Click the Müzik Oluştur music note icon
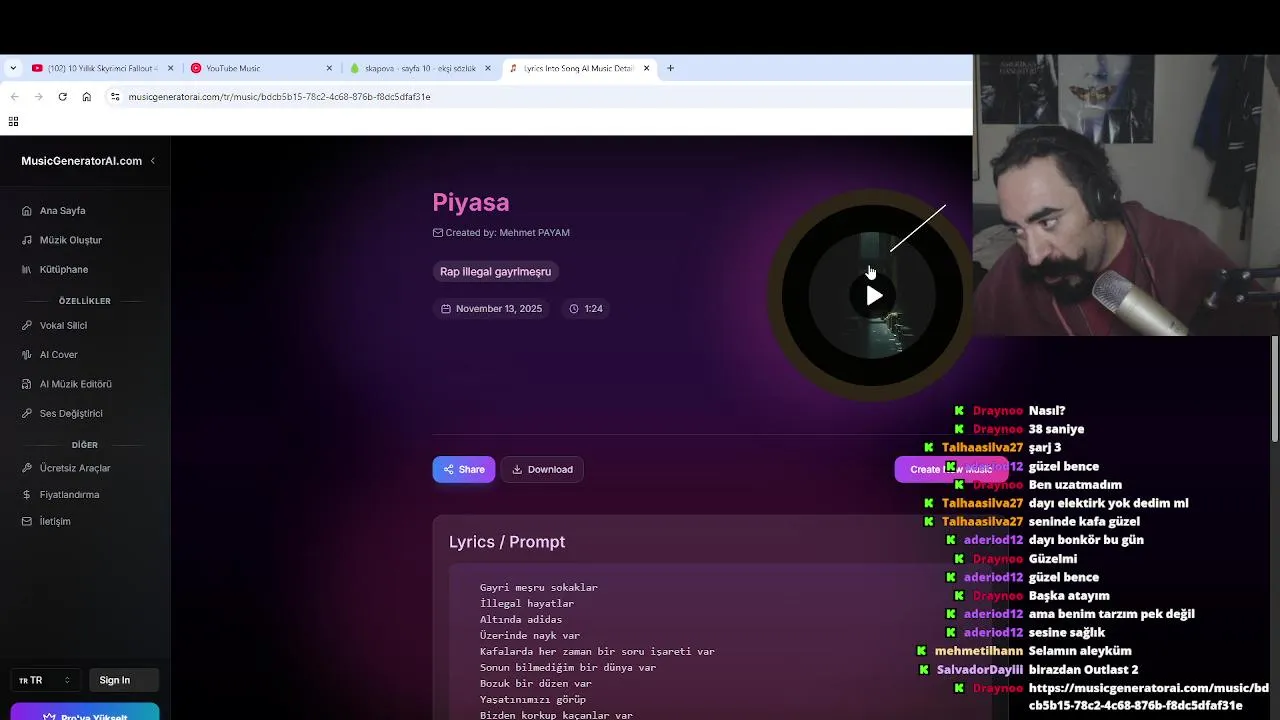Viewport: 1280px width, 720px height. pos(27,240)
